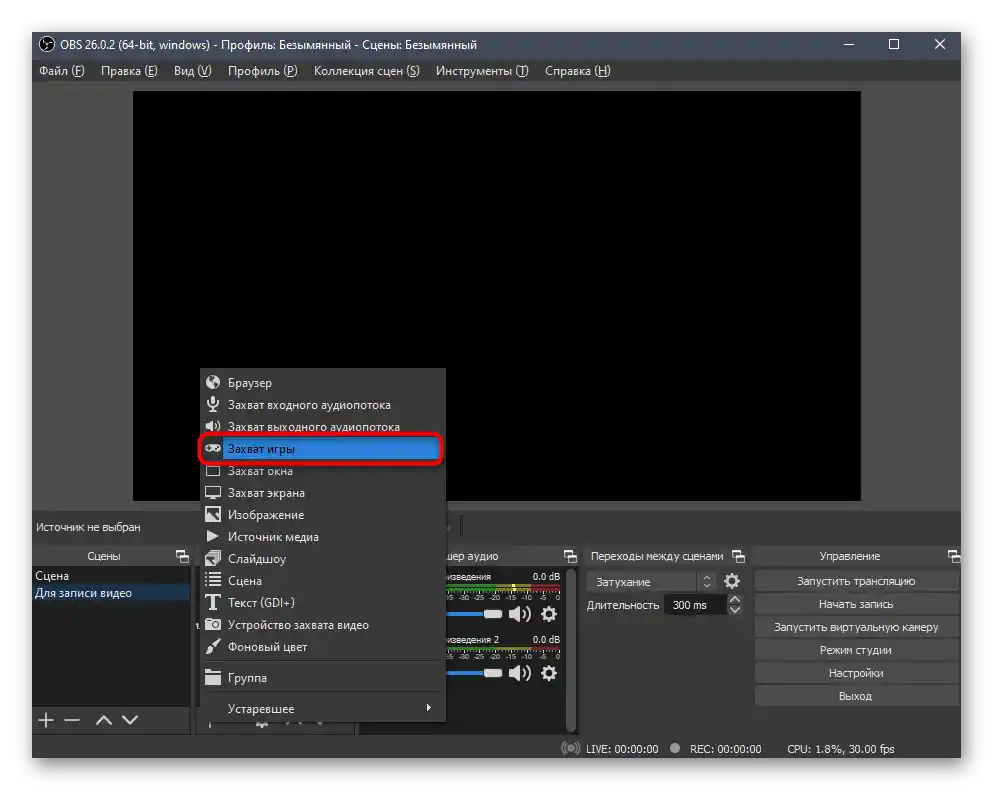Mute the first audio channel
The image size is (993, 790).
(x=520, y=614)
